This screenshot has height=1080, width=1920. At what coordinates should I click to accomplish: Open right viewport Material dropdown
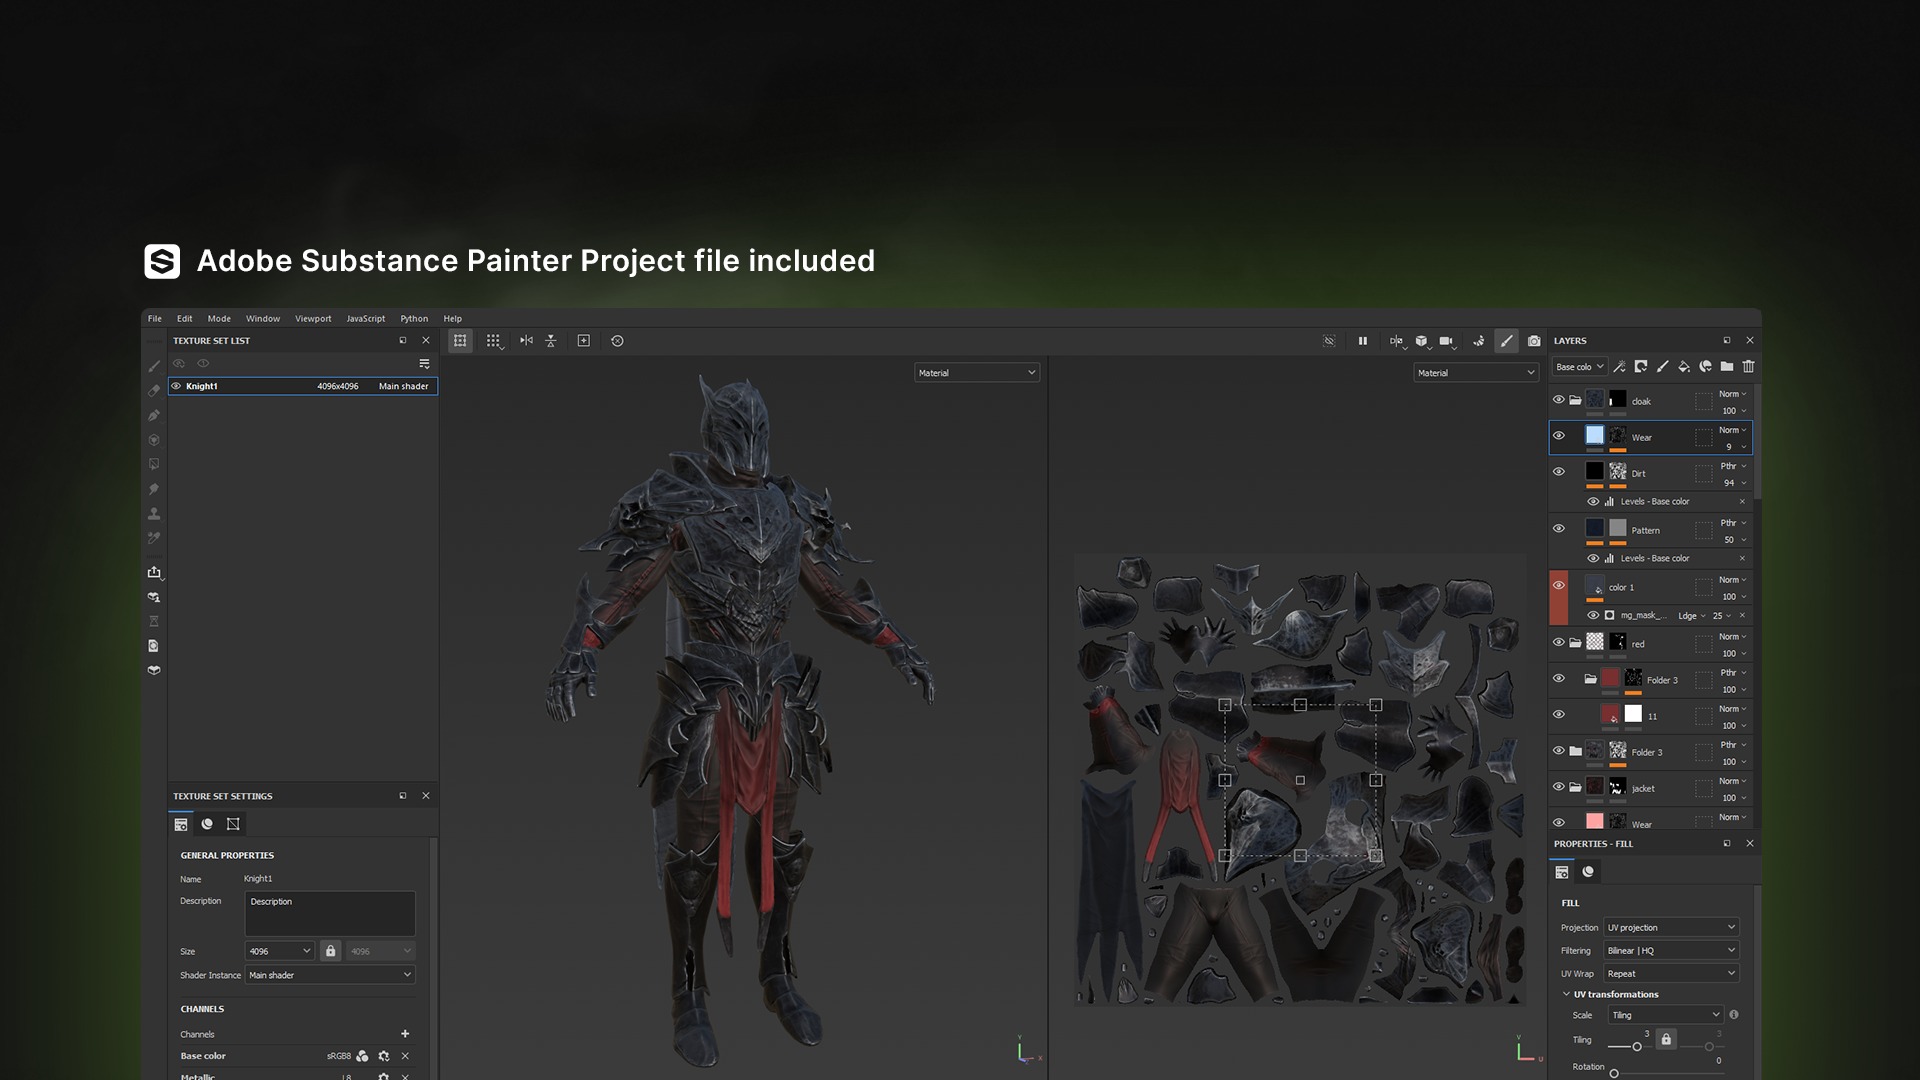point(1476,373)
